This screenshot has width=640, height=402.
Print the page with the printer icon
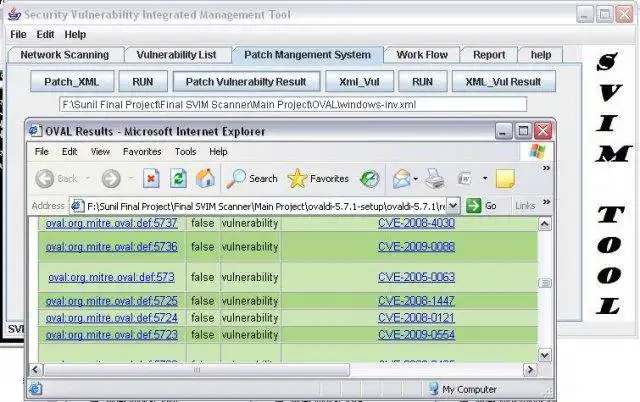[435, 179]
